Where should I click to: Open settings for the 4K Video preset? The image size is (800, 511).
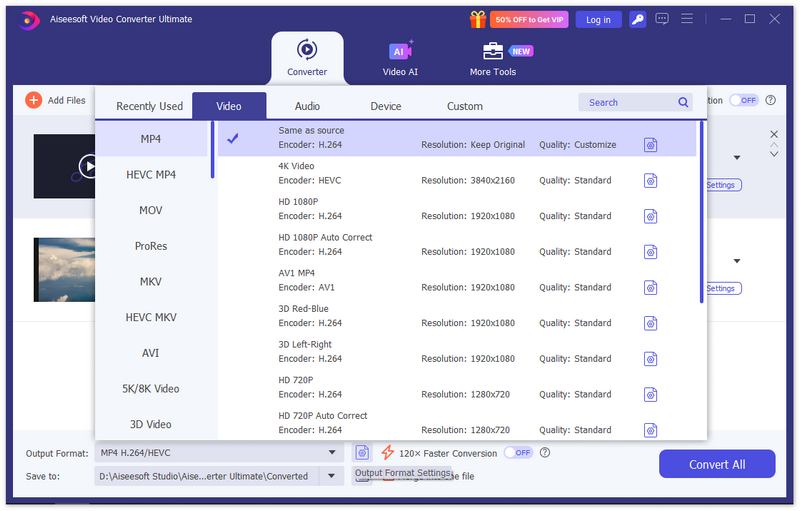click(650, 181)
